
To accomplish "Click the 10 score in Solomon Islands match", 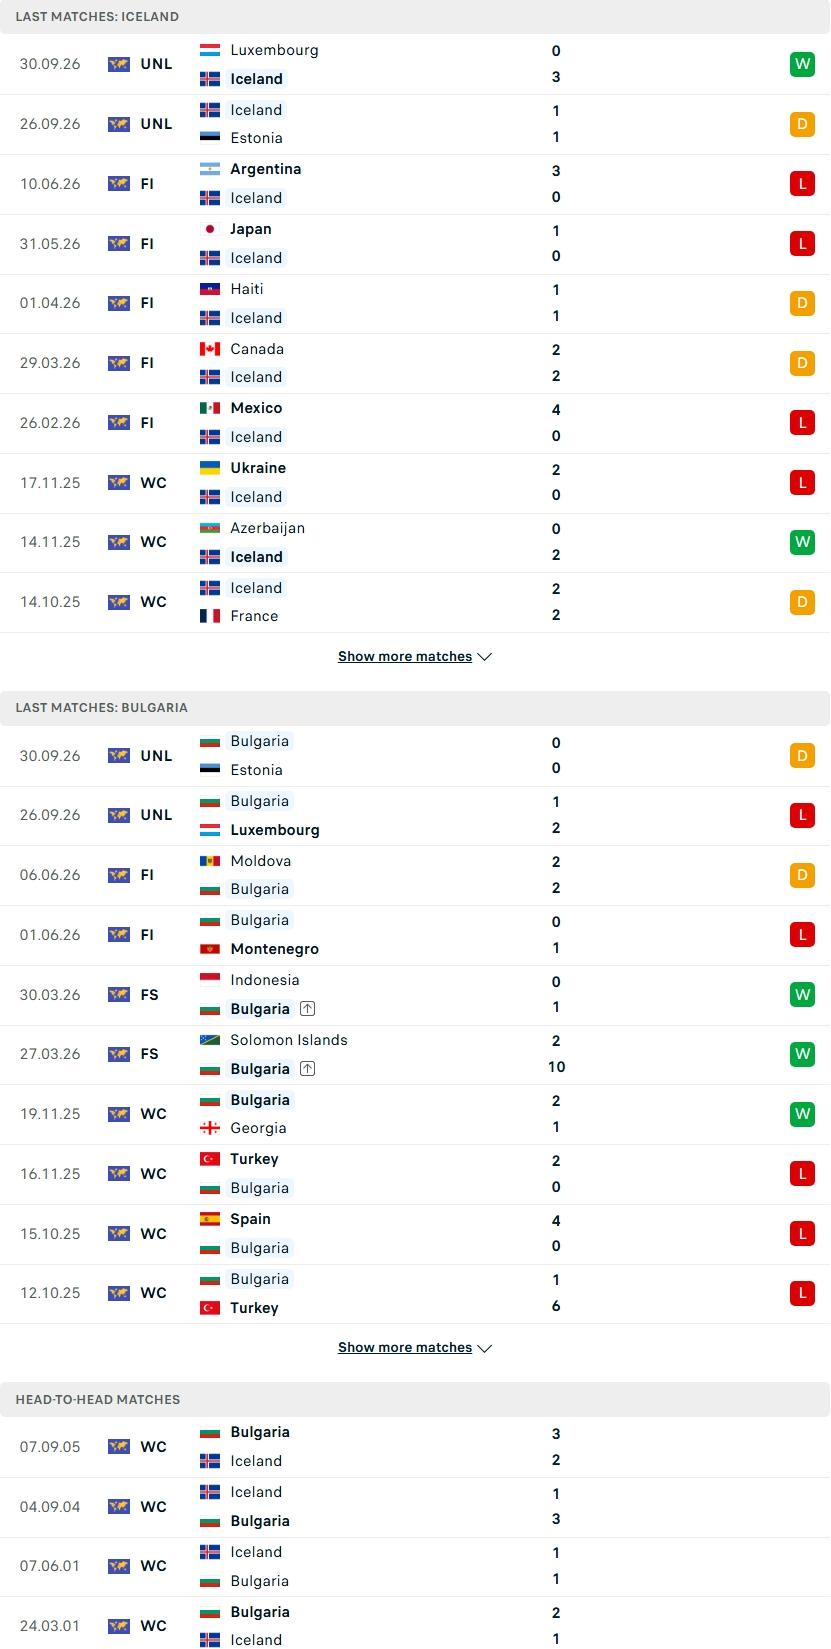I will point(556,1067).
